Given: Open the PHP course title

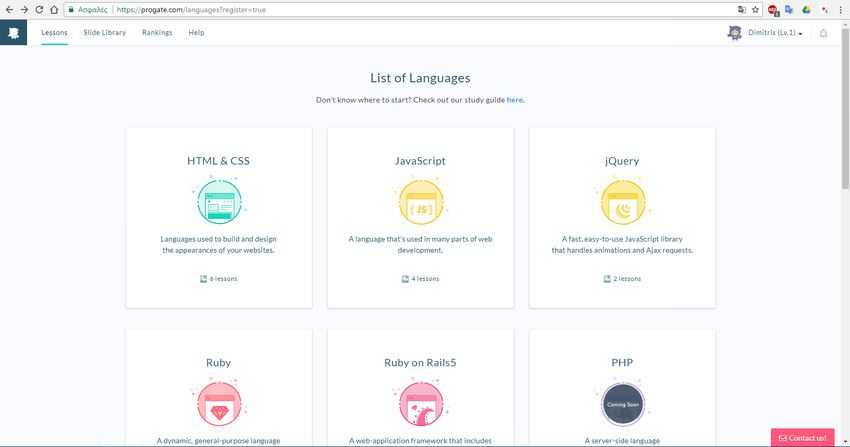Looking at the screenshot, I should pyautogui.click(x=622, y=362).
